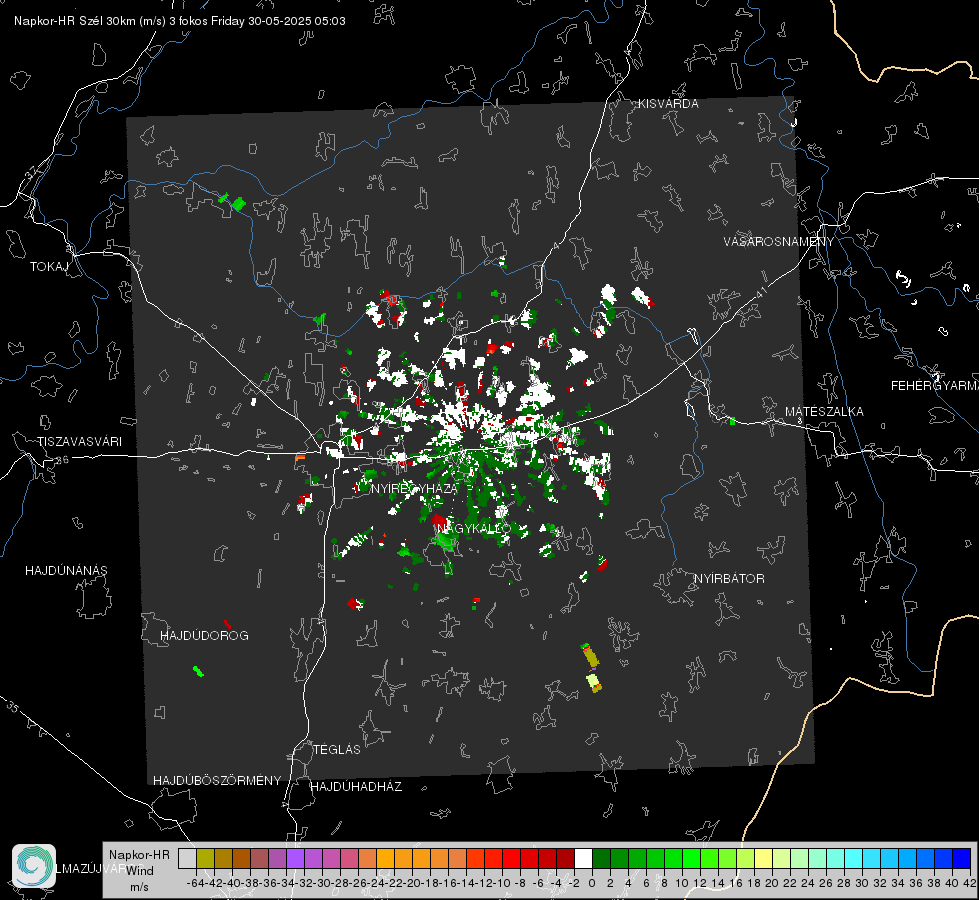
Task: Click the VÁSÁROSNAMÉNY map label
Action: pos(779,242)
